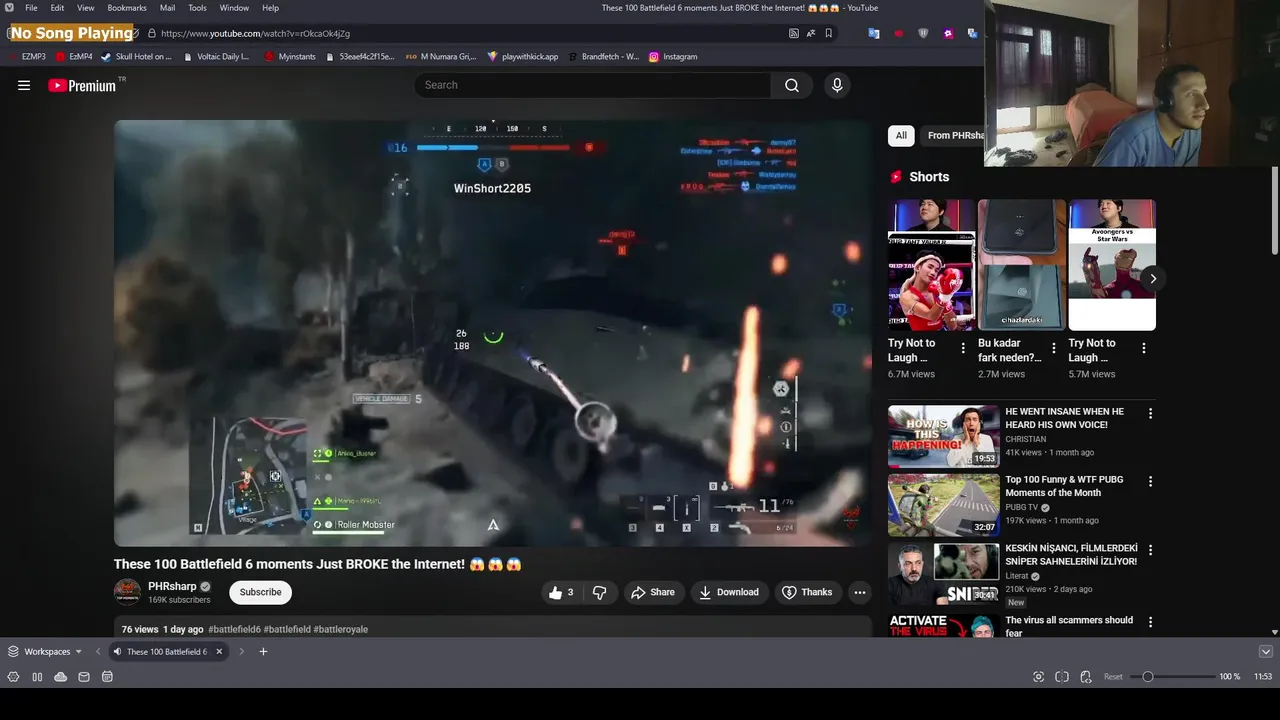Viewport: 1280px width, 720px height.
Task: Open the EZMP3 bookmark
Action: (x=27, y=57)
